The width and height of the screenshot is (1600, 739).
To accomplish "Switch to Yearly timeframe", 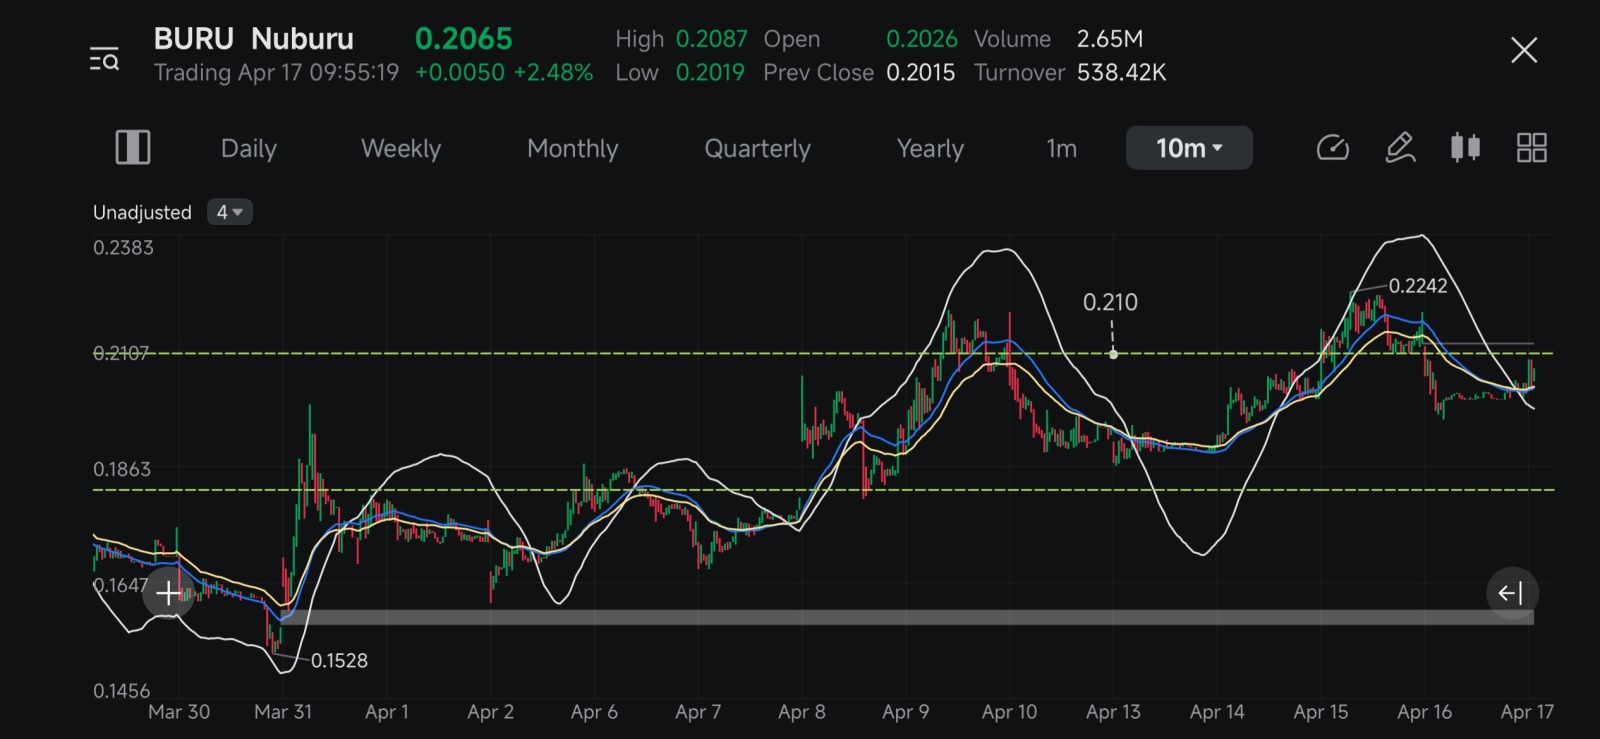I will coord(931,149).
